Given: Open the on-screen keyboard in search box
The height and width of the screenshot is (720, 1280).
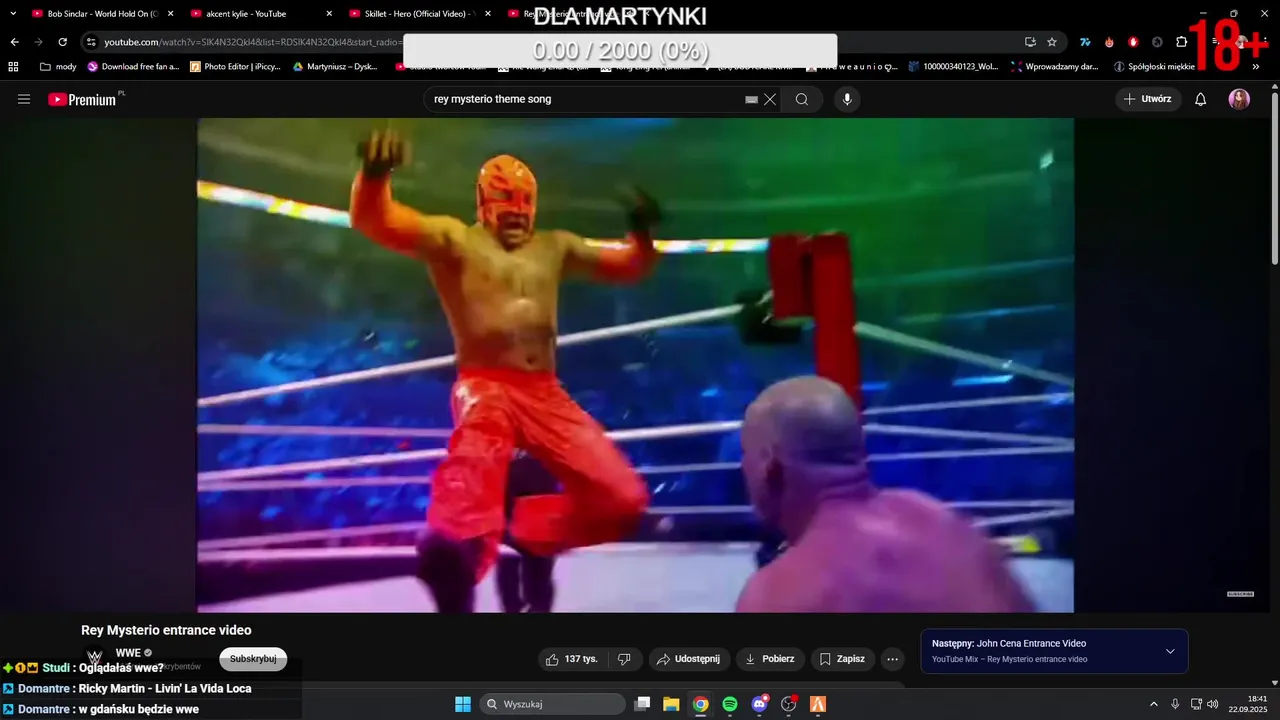Looking at the screenshot, I should coord(752,99).
